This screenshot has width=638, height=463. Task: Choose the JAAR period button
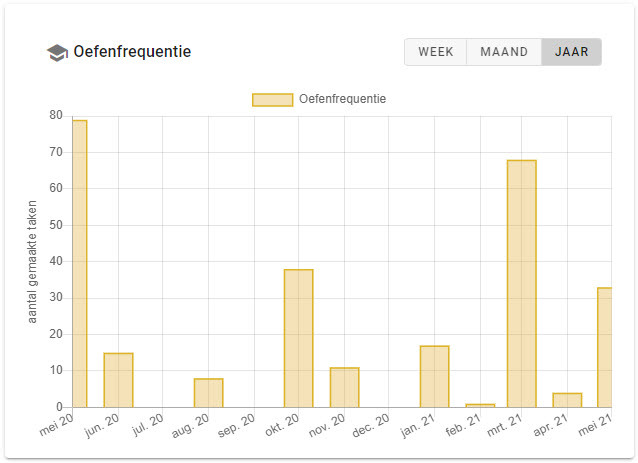pos(571,52)
